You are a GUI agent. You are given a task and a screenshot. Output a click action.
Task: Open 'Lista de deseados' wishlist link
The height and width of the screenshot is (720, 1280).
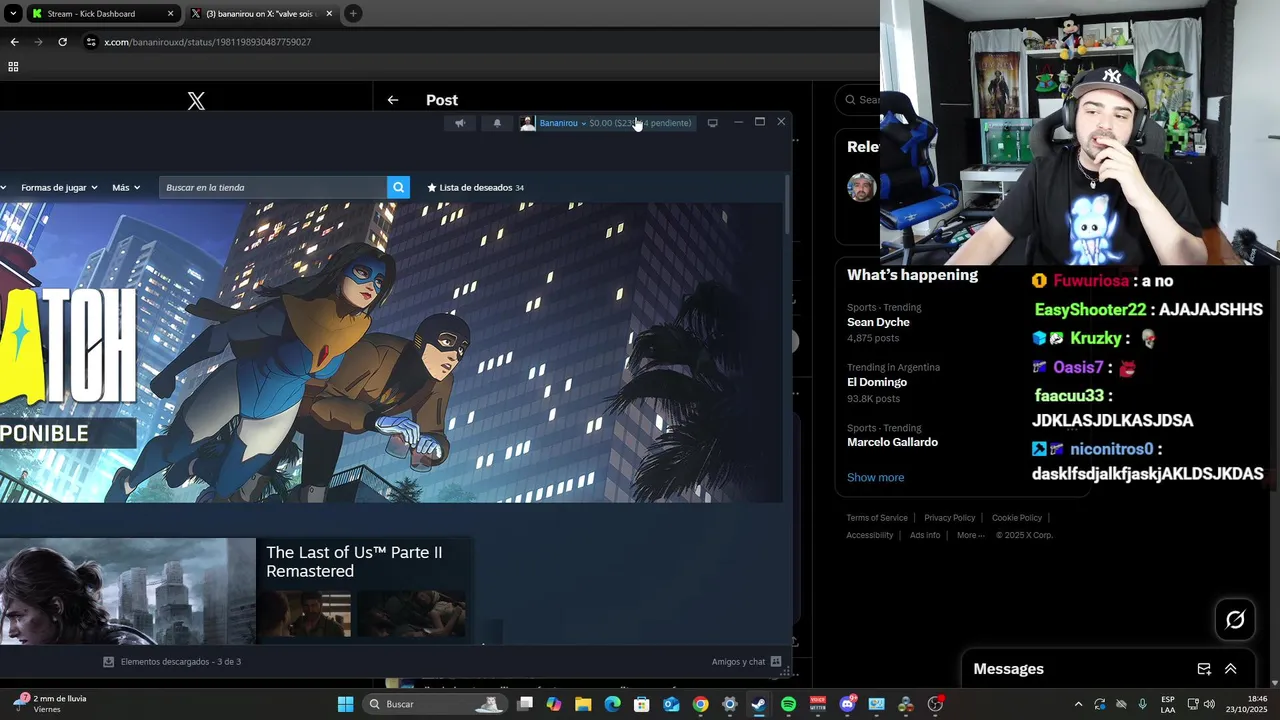pyautogui.click(x=475, y=187)
